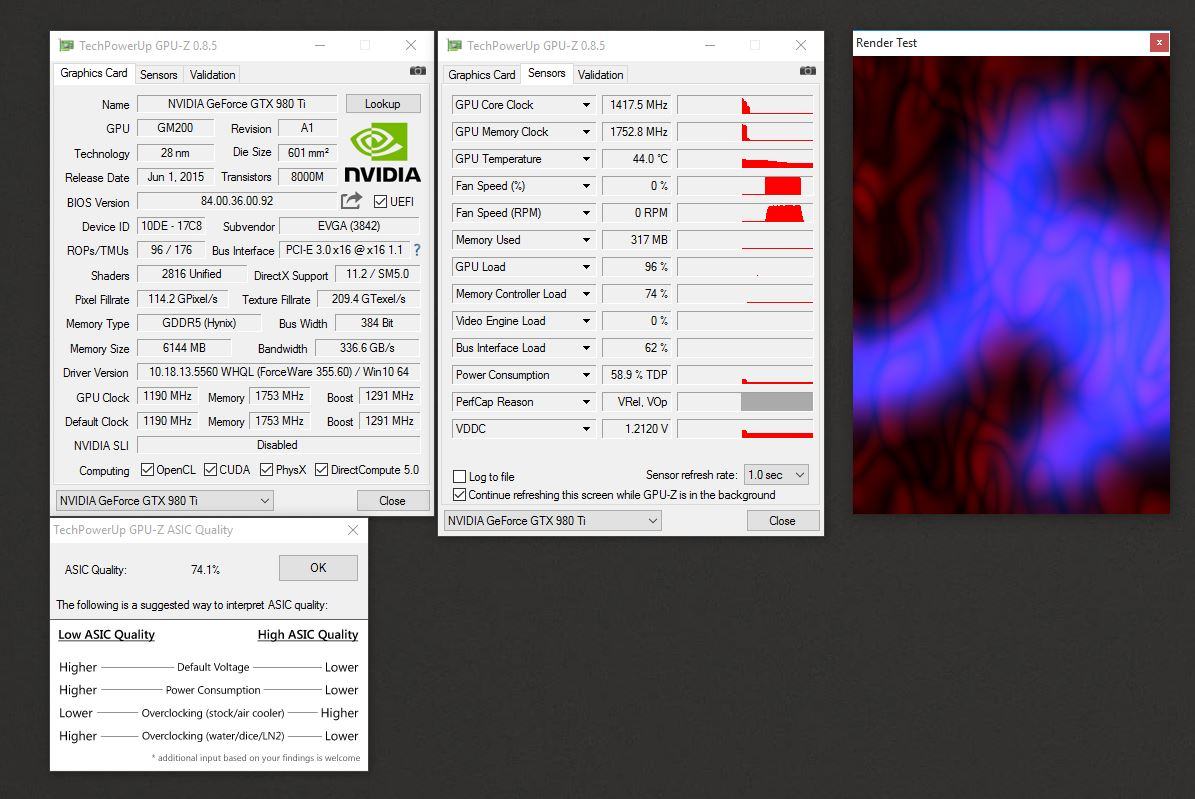Click the ASIC Quality 74.1% value
Viewport: 1195px width, 799px height.
tap(205, 570)
